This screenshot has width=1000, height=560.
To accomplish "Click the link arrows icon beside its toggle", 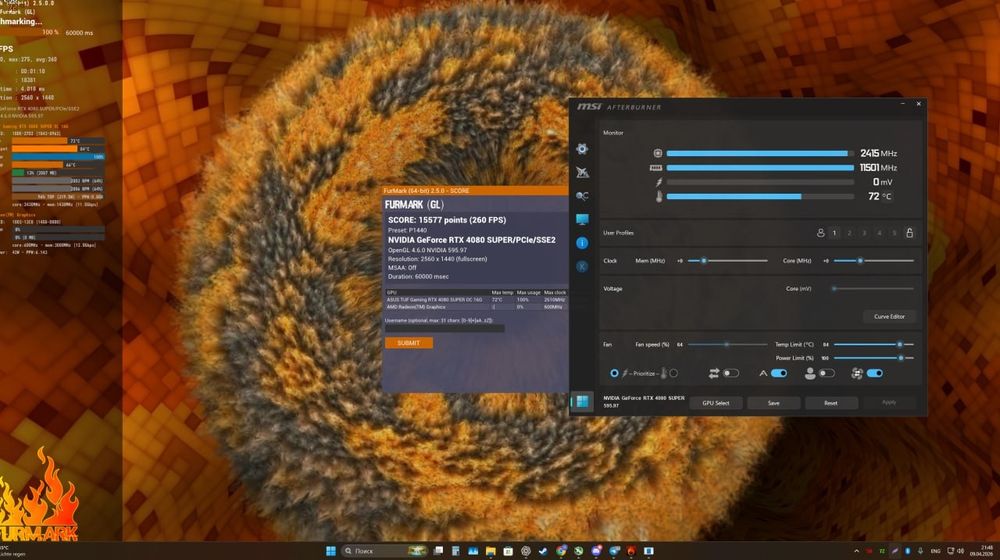I will coord(714,373).
